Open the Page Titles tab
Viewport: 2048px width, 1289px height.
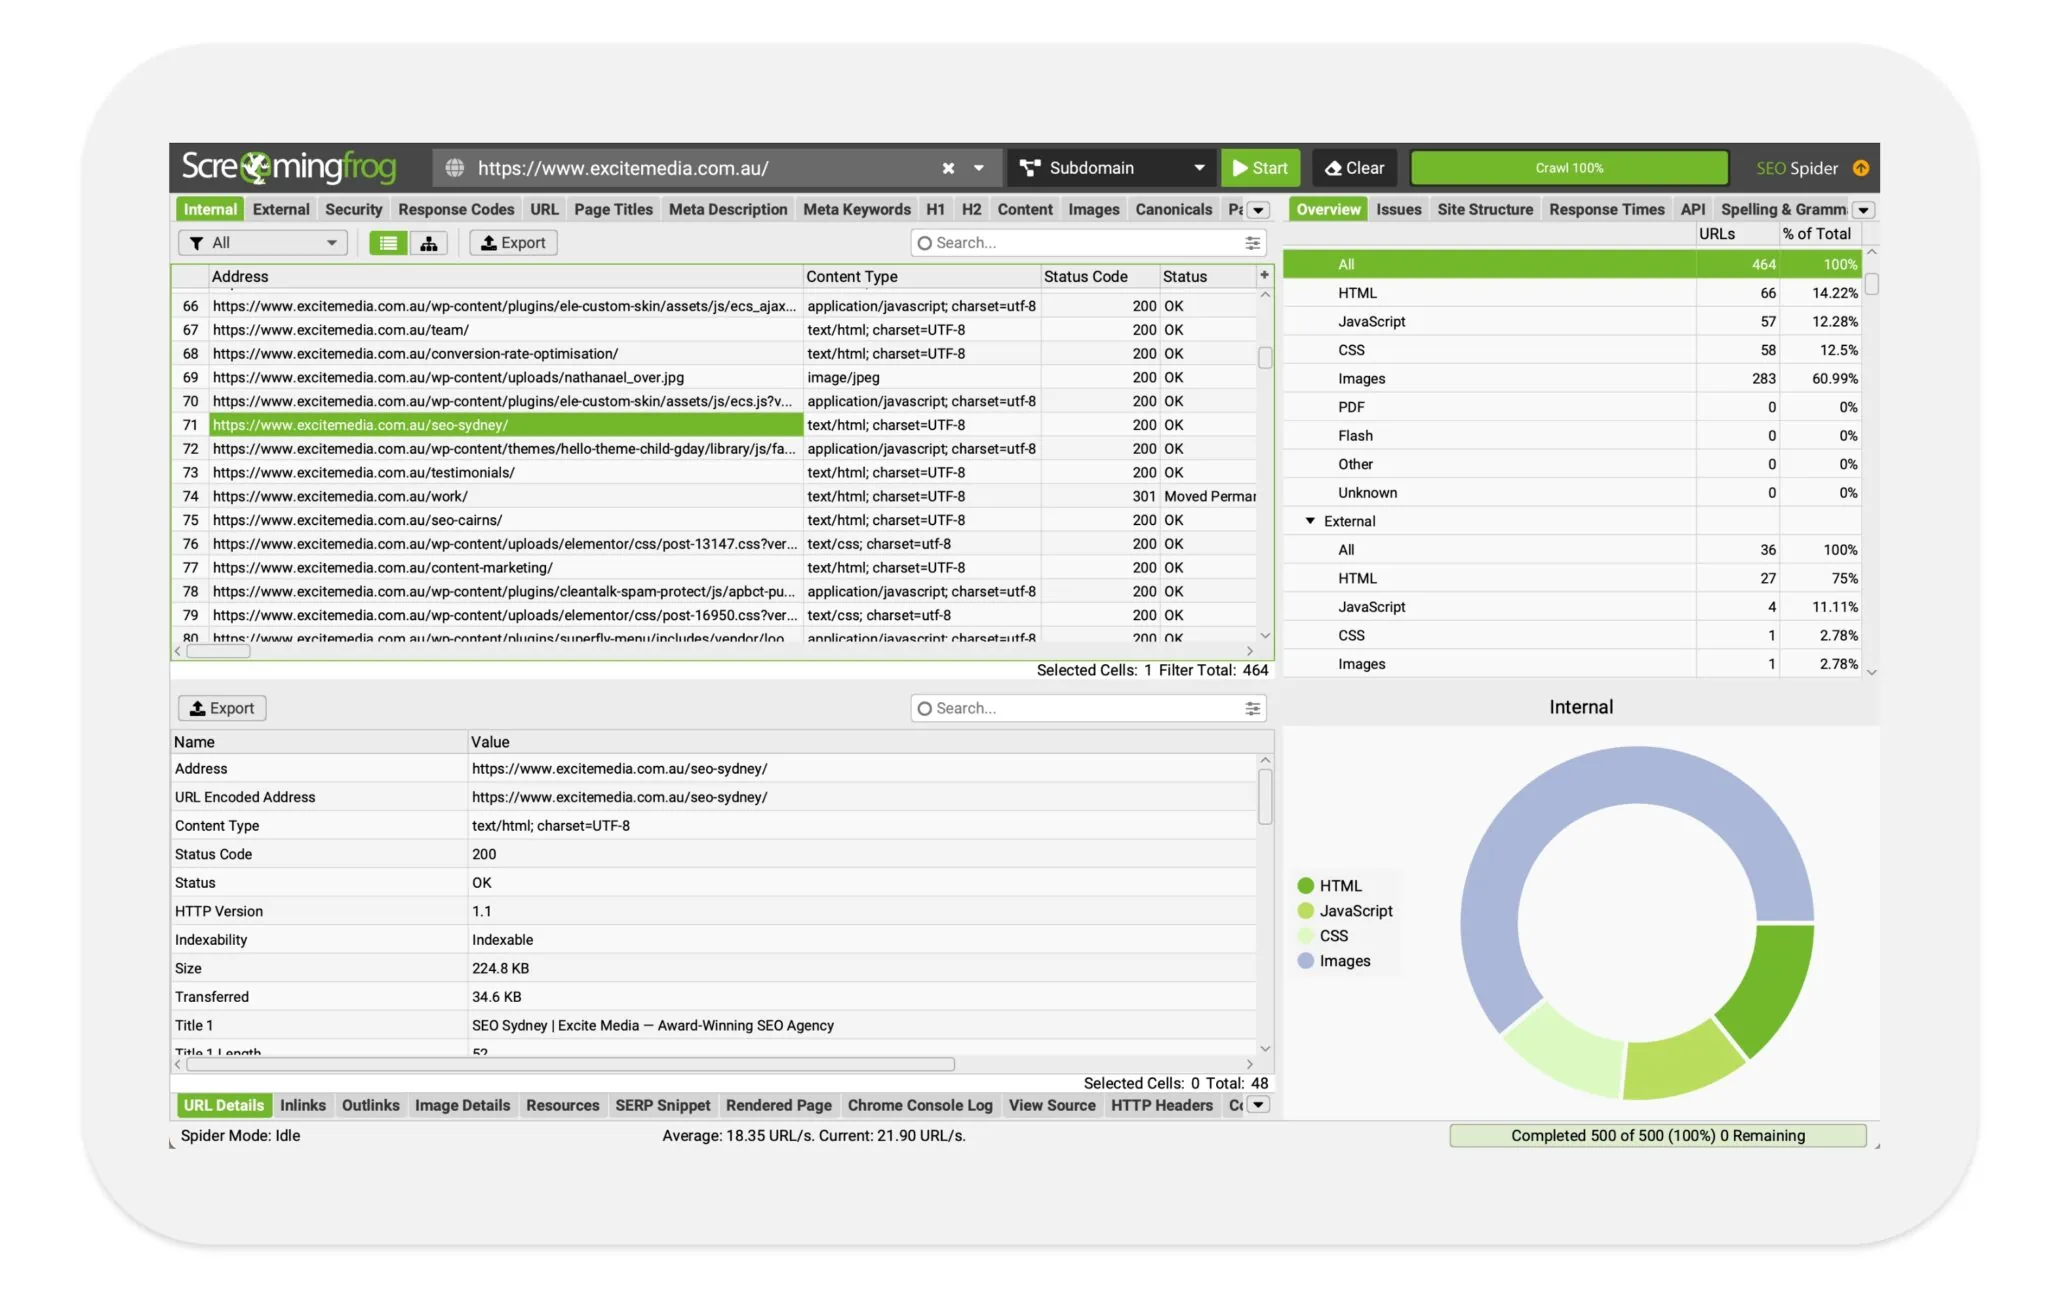point(613,209)
